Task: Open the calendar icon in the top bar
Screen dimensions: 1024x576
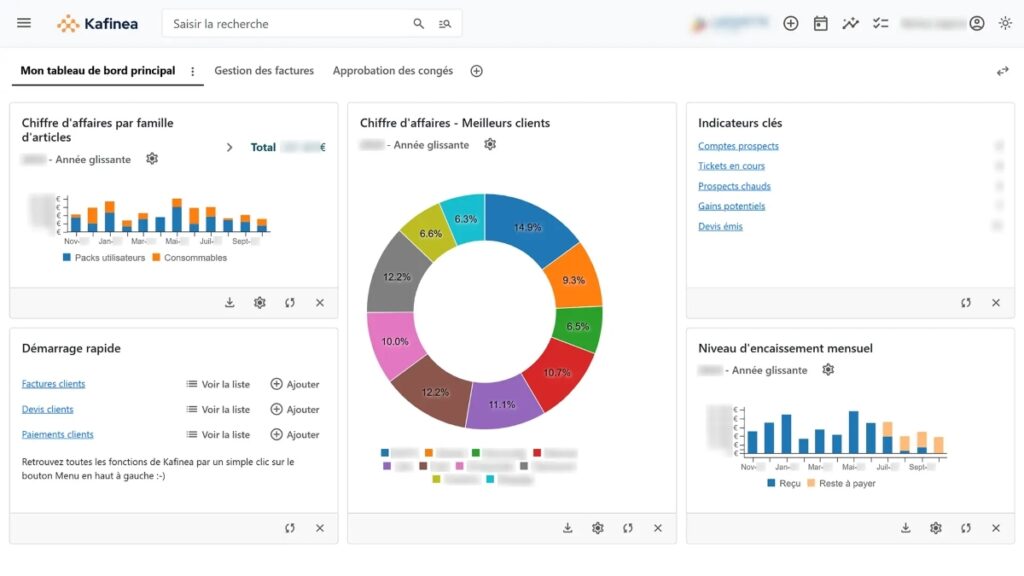Action: click(x=820, y=22)
